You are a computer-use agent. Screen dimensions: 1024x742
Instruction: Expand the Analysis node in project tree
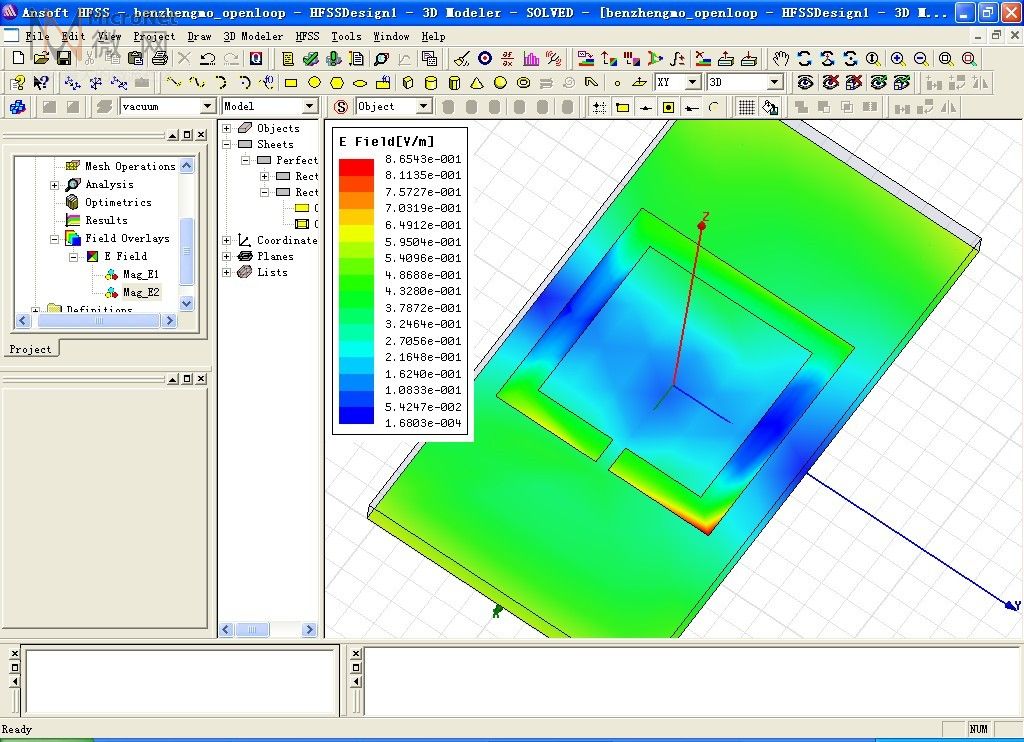coord(55,185)
